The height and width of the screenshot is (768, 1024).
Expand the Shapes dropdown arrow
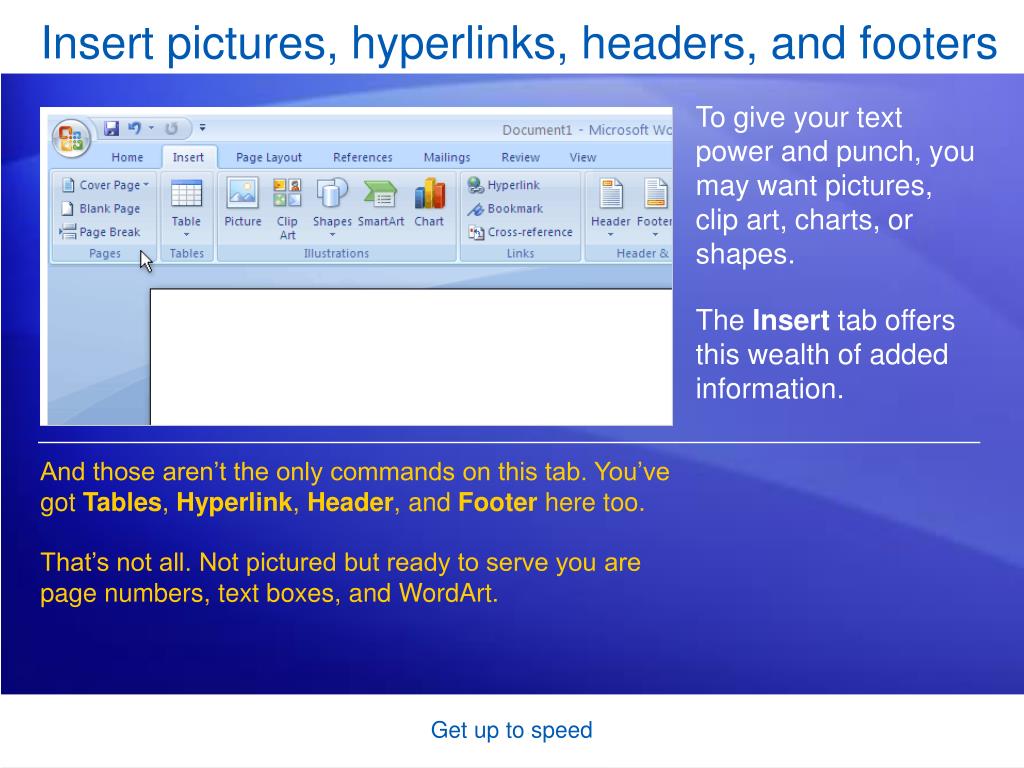point(332,234)
